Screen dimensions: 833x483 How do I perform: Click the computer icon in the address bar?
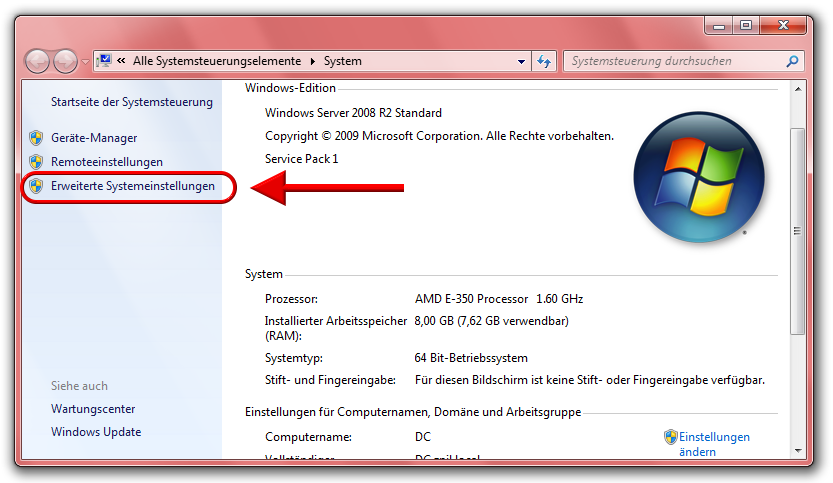click(x=104, y=61)
